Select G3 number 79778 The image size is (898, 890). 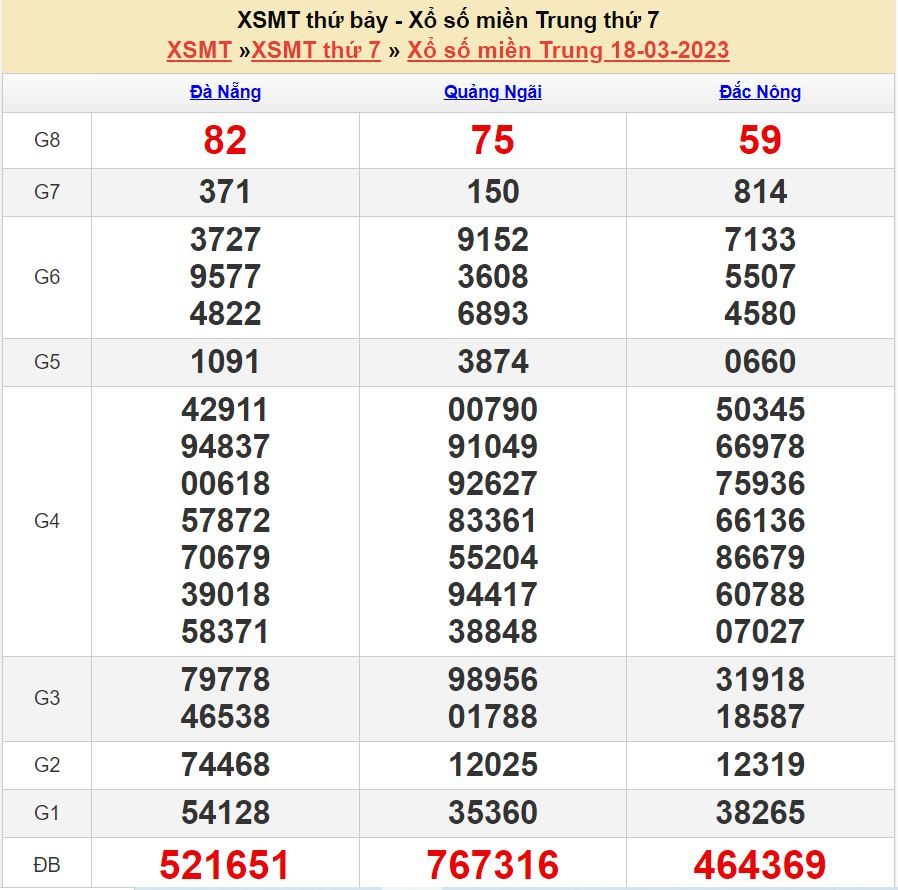tap(225, 680)
